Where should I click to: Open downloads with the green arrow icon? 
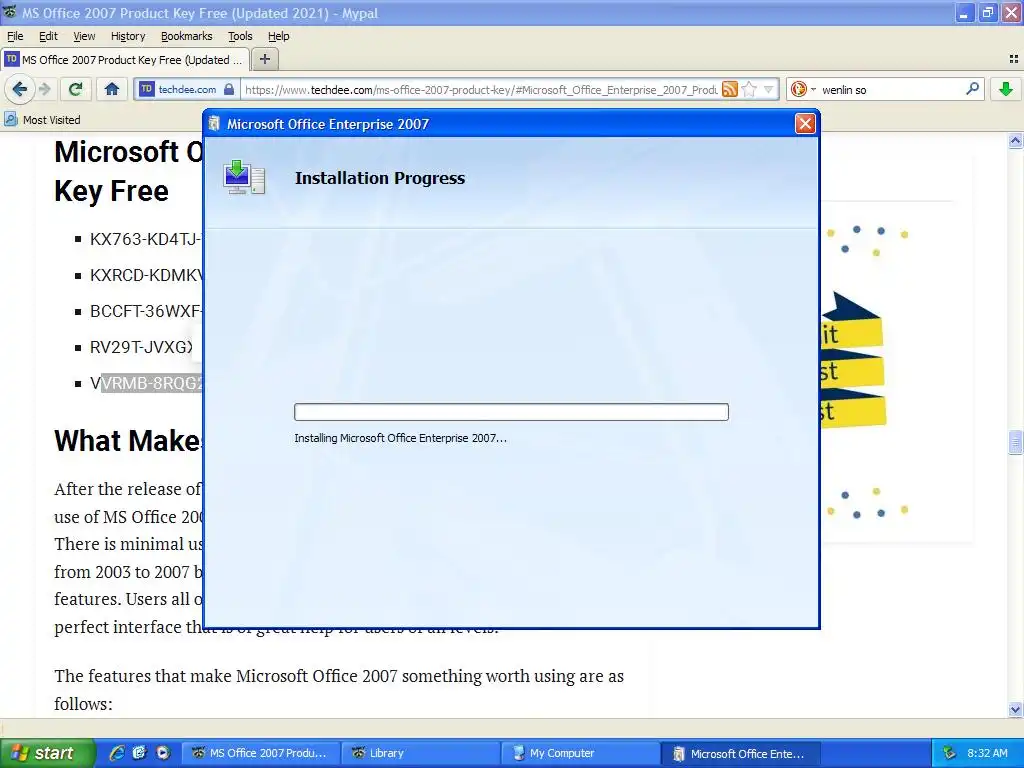(x=1006, y=89)
